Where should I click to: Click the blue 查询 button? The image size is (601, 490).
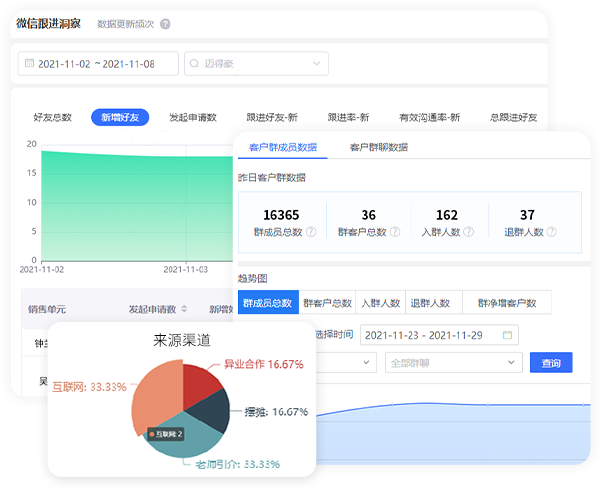[550, 362]
